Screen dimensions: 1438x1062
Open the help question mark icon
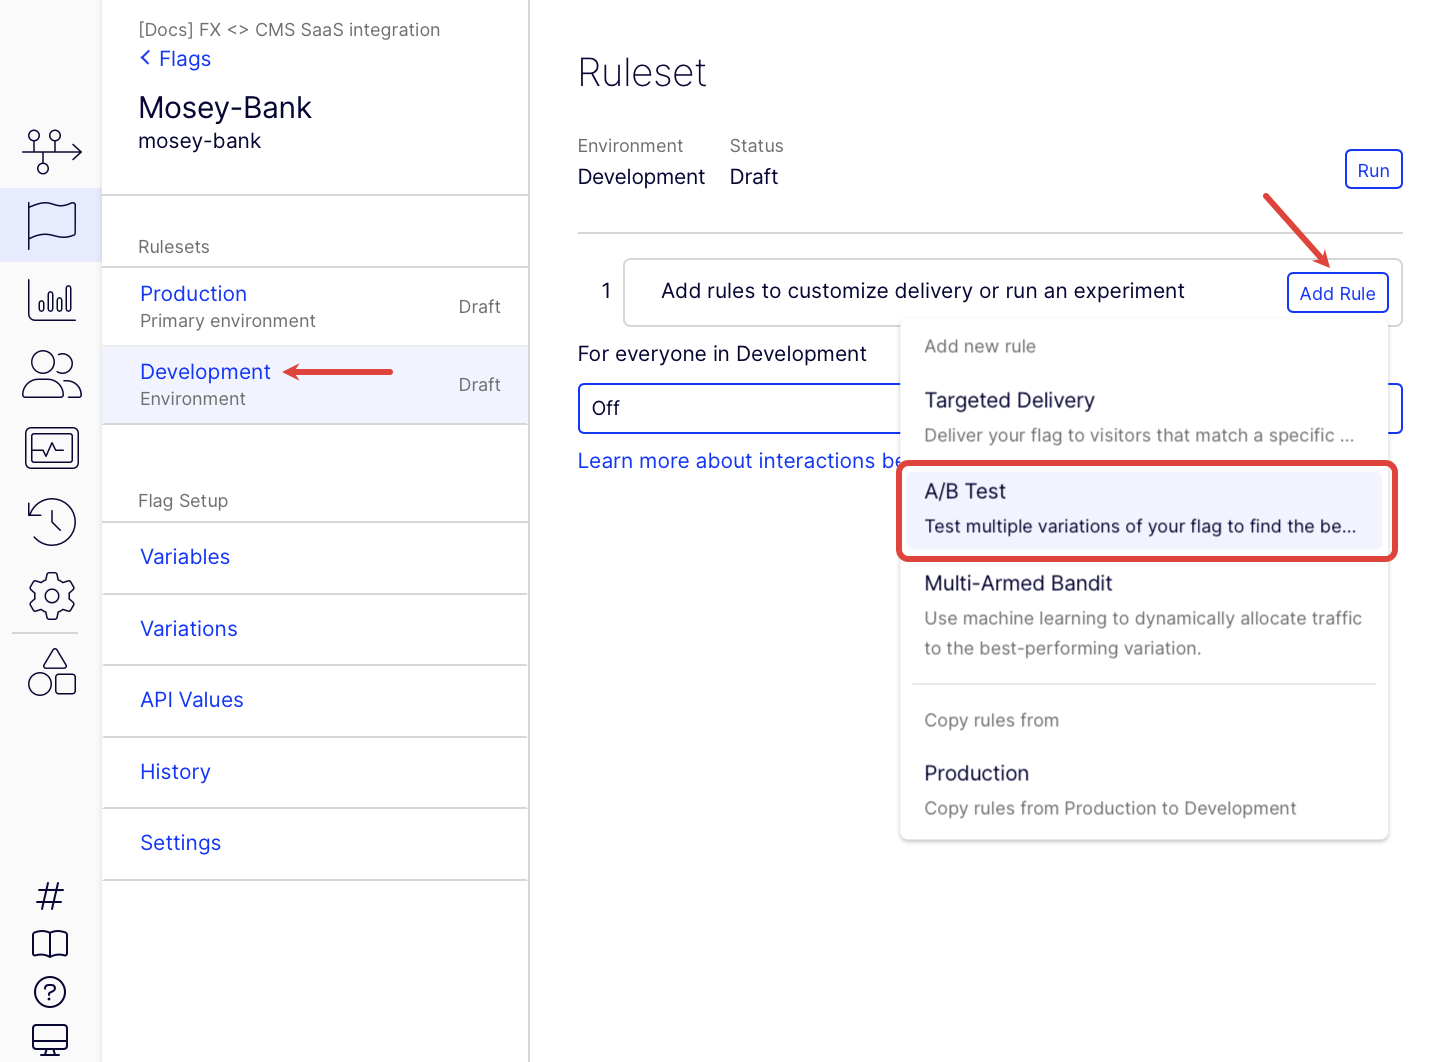50,992
